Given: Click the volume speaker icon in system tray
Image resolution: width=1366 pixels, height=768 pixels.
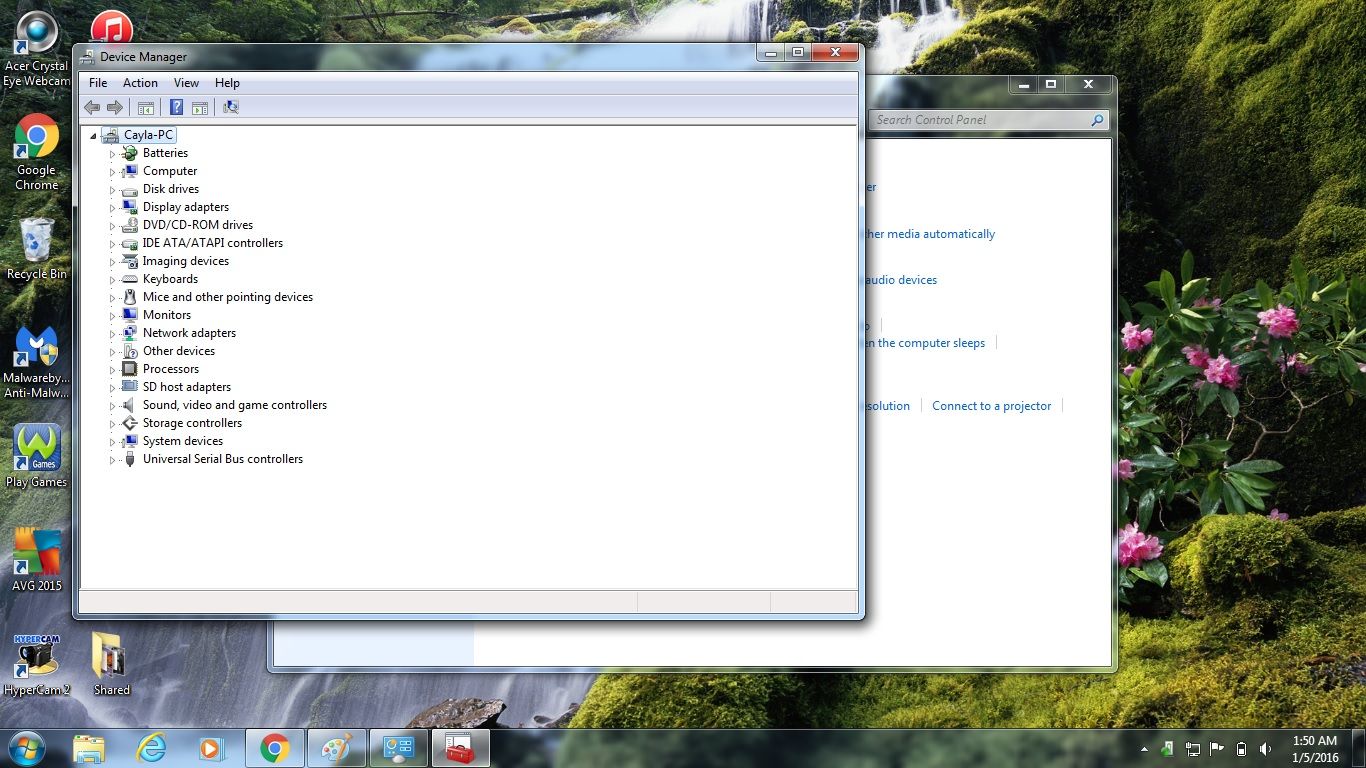Looking at the screenshot, I should [1266, 748].
